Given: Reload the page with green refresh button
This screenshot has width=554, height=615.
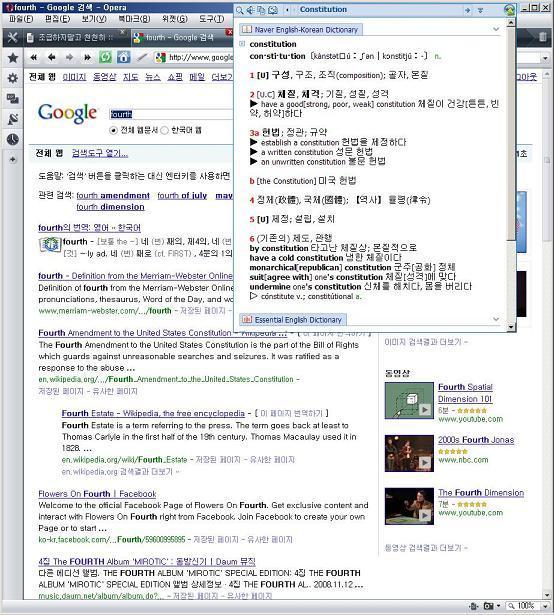Looking at the screenshot, I should click(x=105, y=57).
